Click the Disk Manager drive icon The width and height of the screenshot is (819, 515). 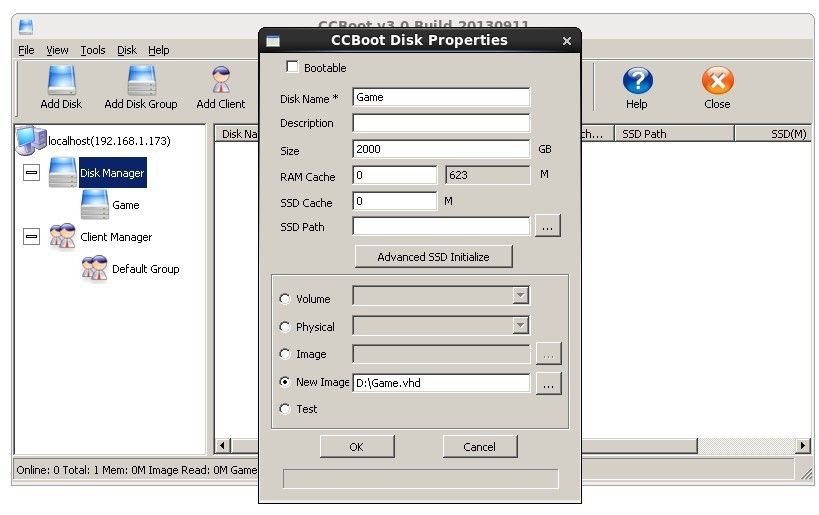(x=63, y=172)
